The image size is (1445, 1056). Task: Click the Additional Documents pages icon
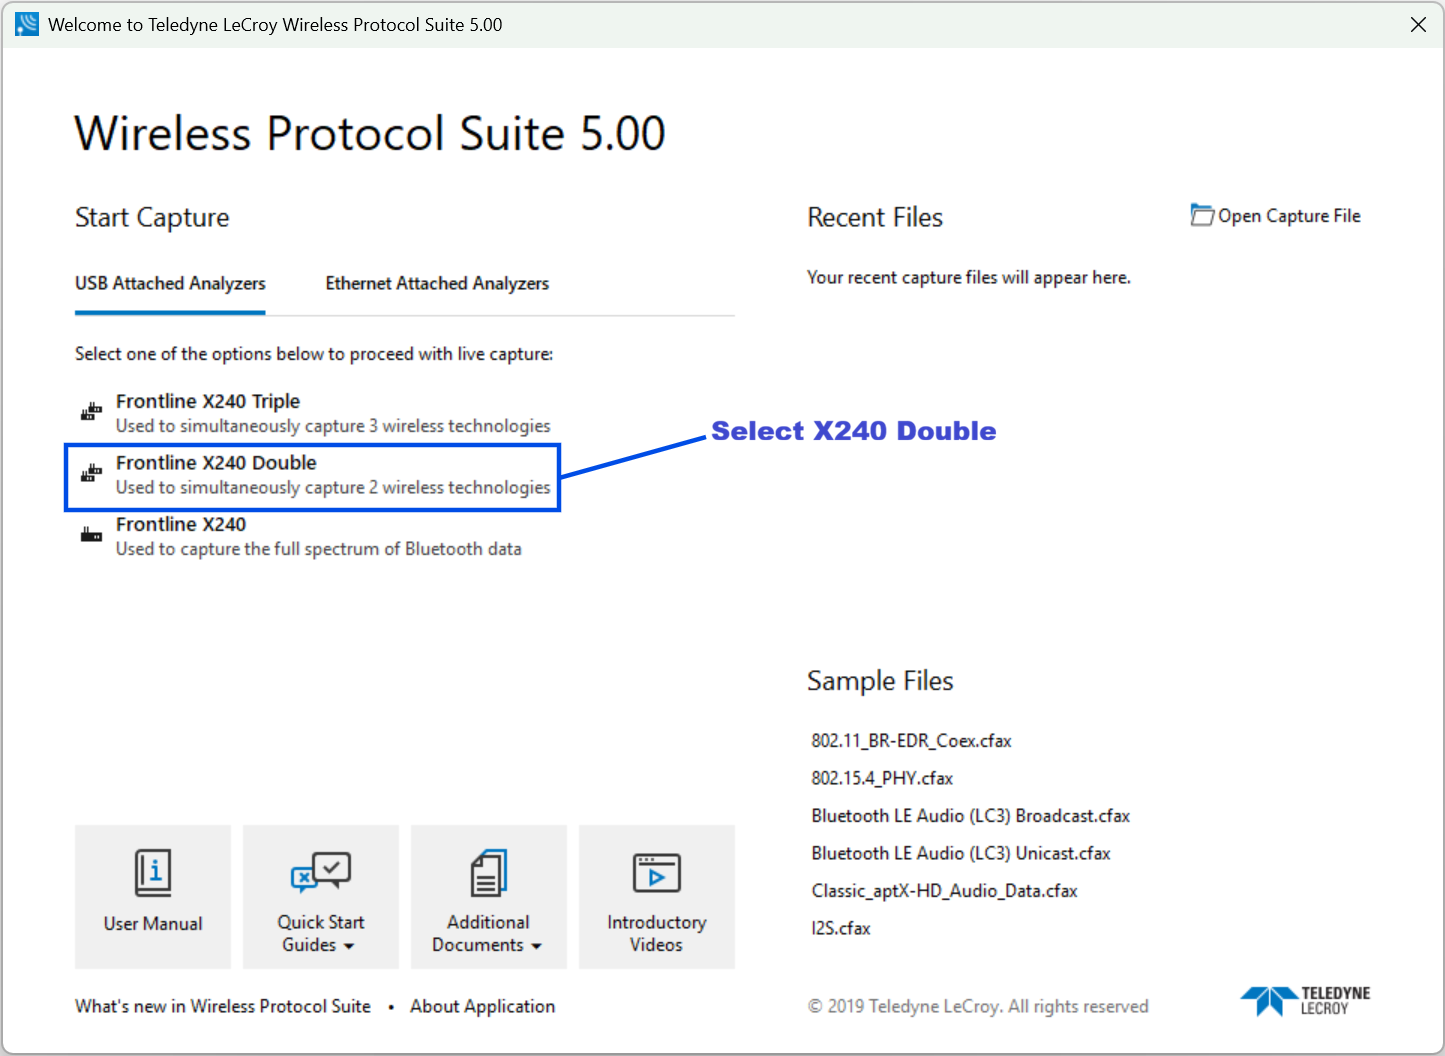[489, 872]
